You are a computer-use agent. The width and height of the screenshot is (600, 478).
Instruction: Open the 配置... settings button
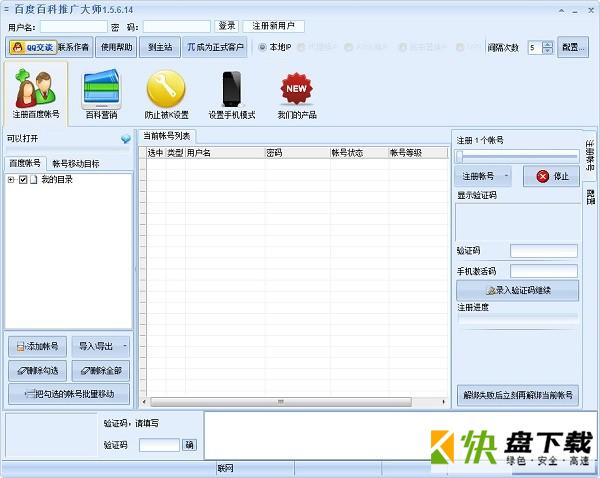tap(573, 47)
